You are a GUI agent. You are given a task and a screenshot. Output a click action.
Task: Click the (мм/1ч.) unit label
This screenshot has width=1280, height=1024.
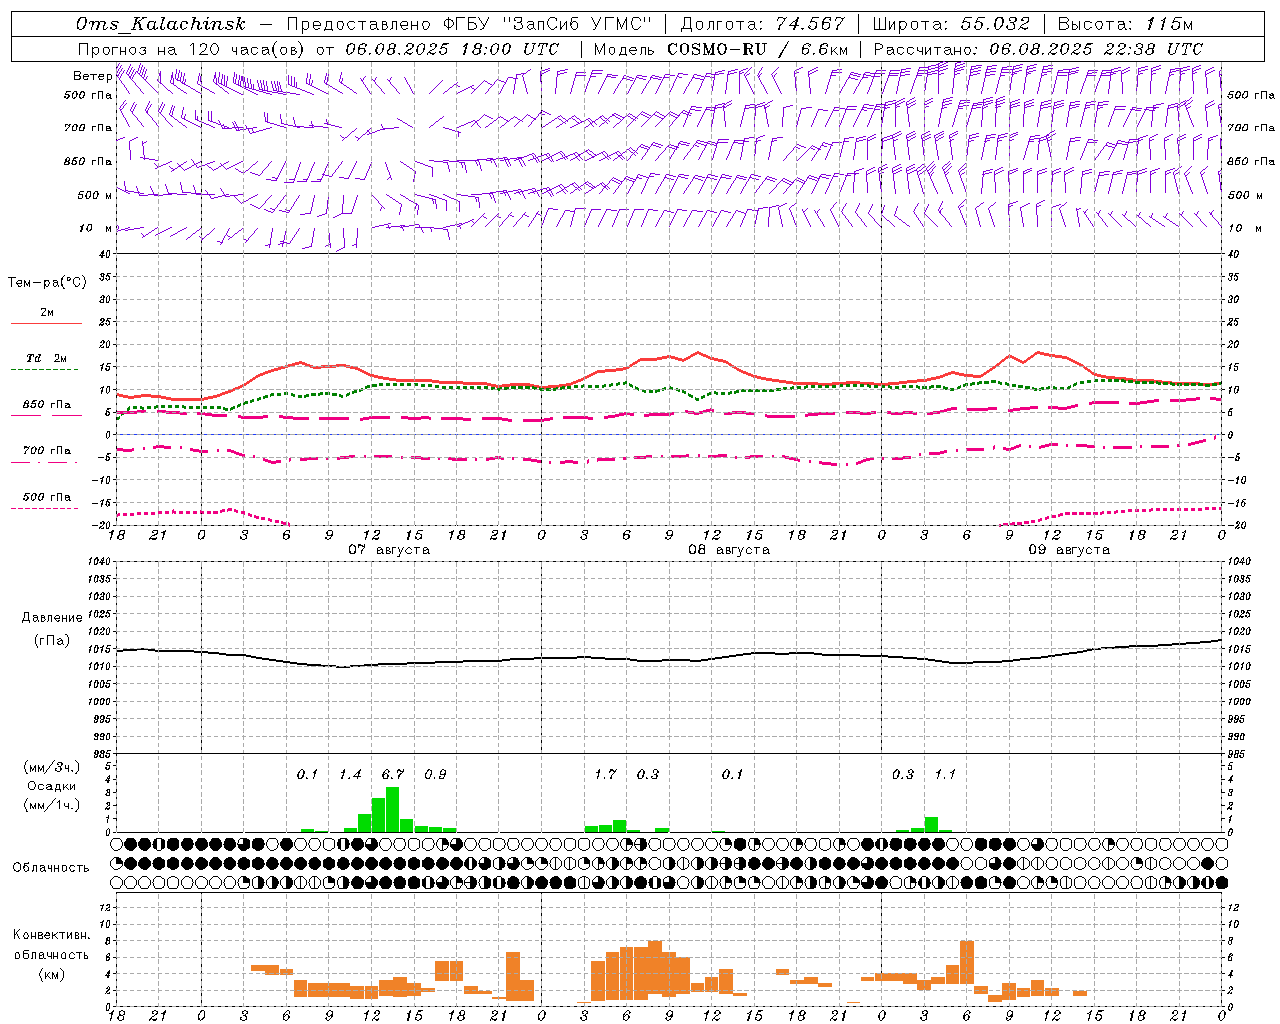[x=51, y=805]
